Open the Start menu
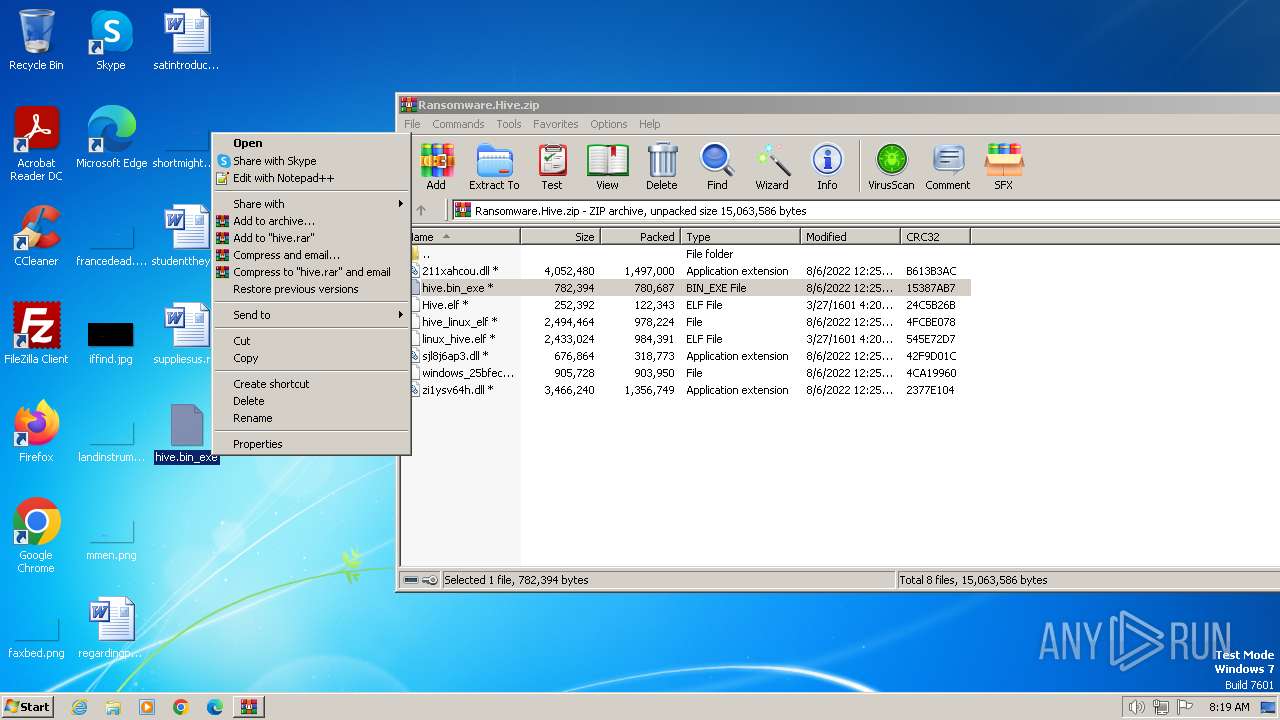The width and height of the screenshot is (1280, 720). (28, 707)
